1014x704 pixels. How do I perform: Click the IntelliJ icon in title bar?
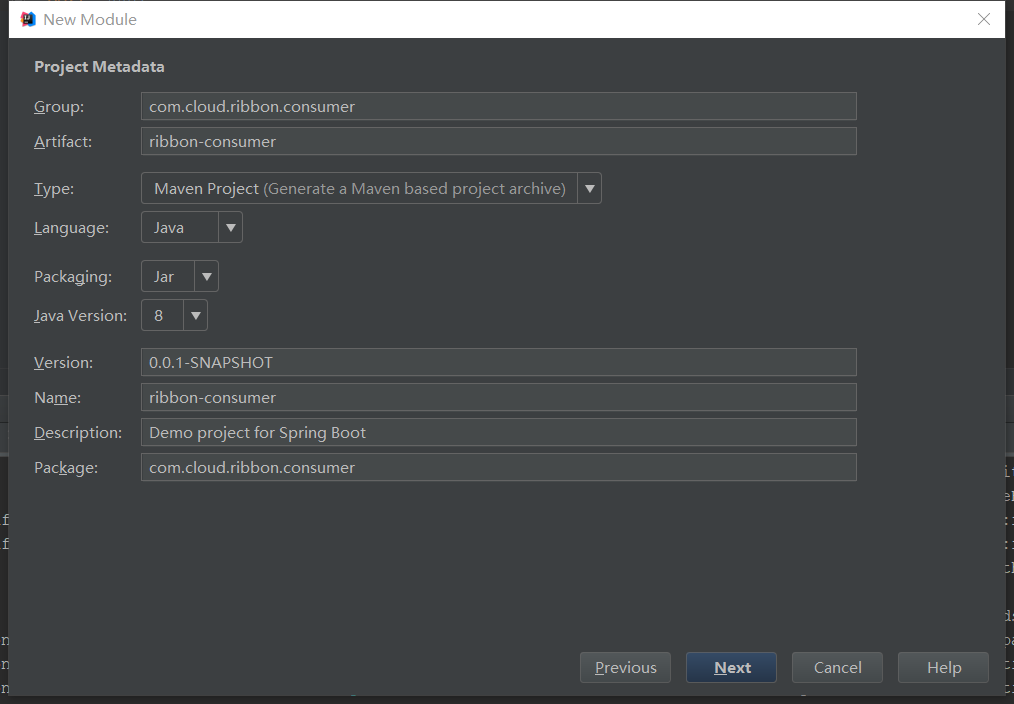click(x=28, y=19)
